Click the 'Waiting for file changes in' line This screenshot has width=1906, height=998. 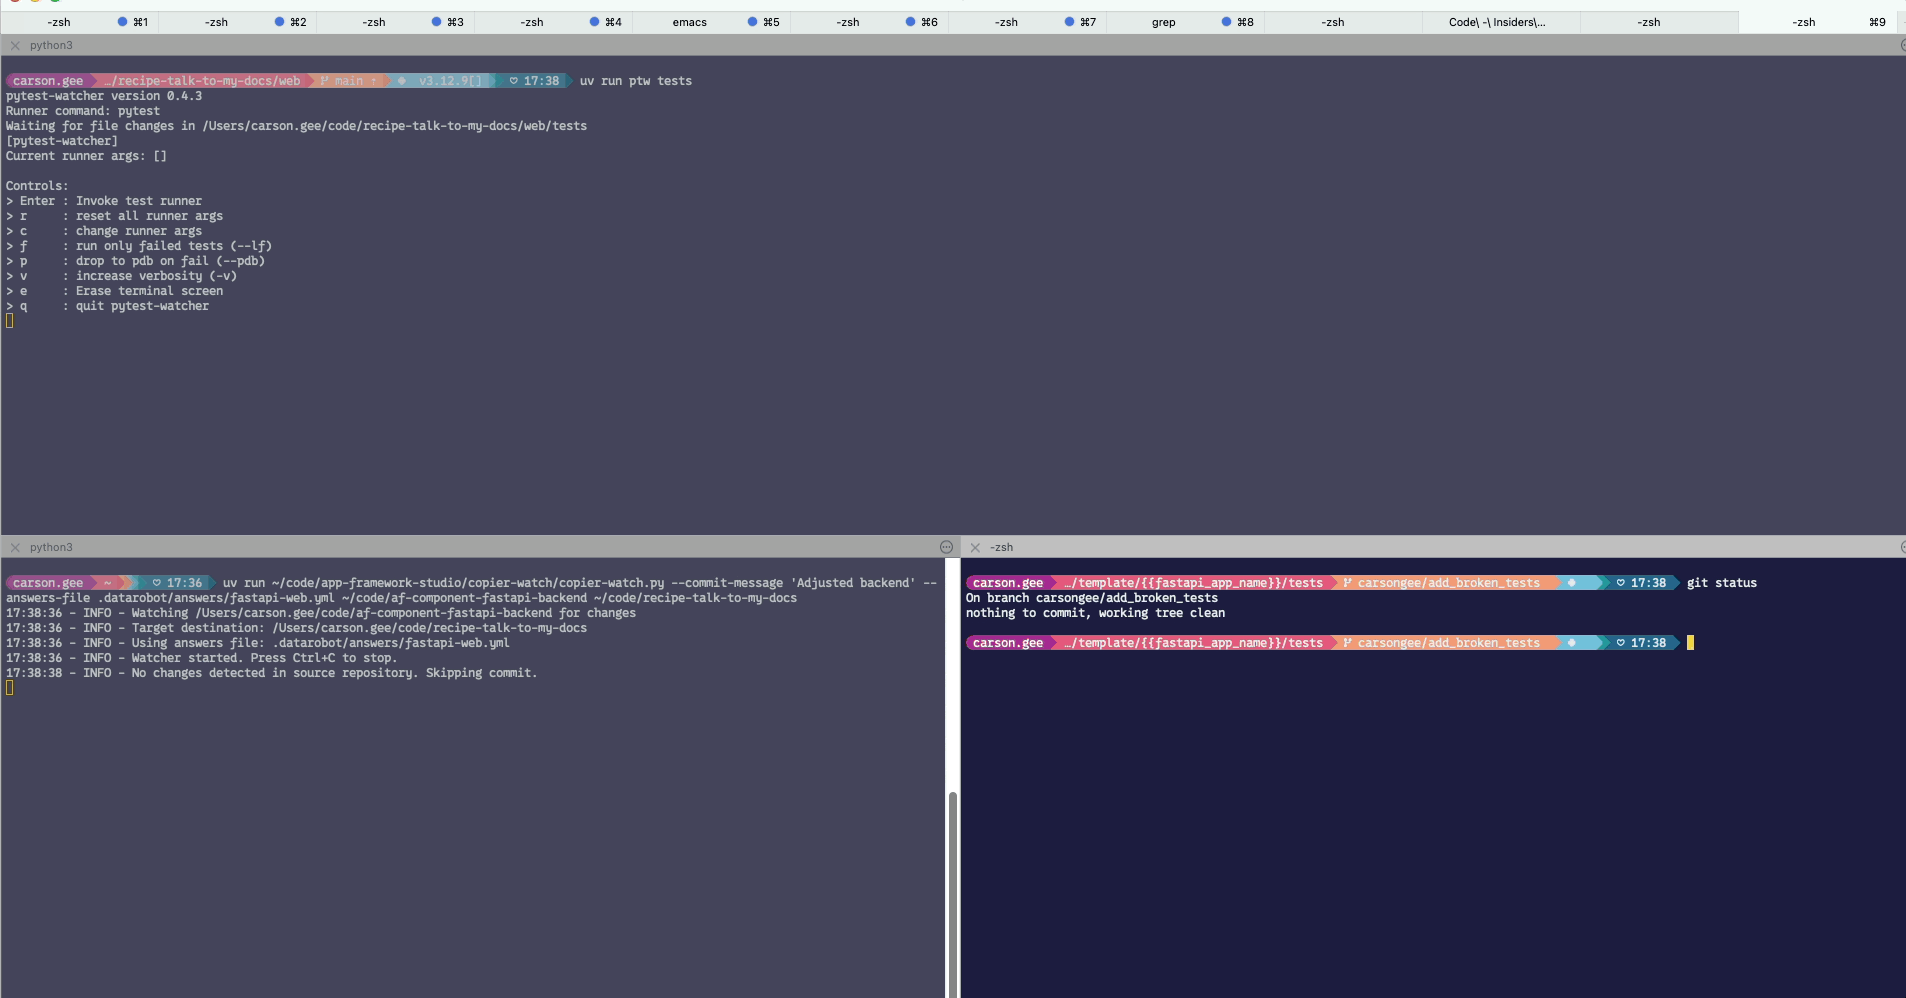coord(296,126)
